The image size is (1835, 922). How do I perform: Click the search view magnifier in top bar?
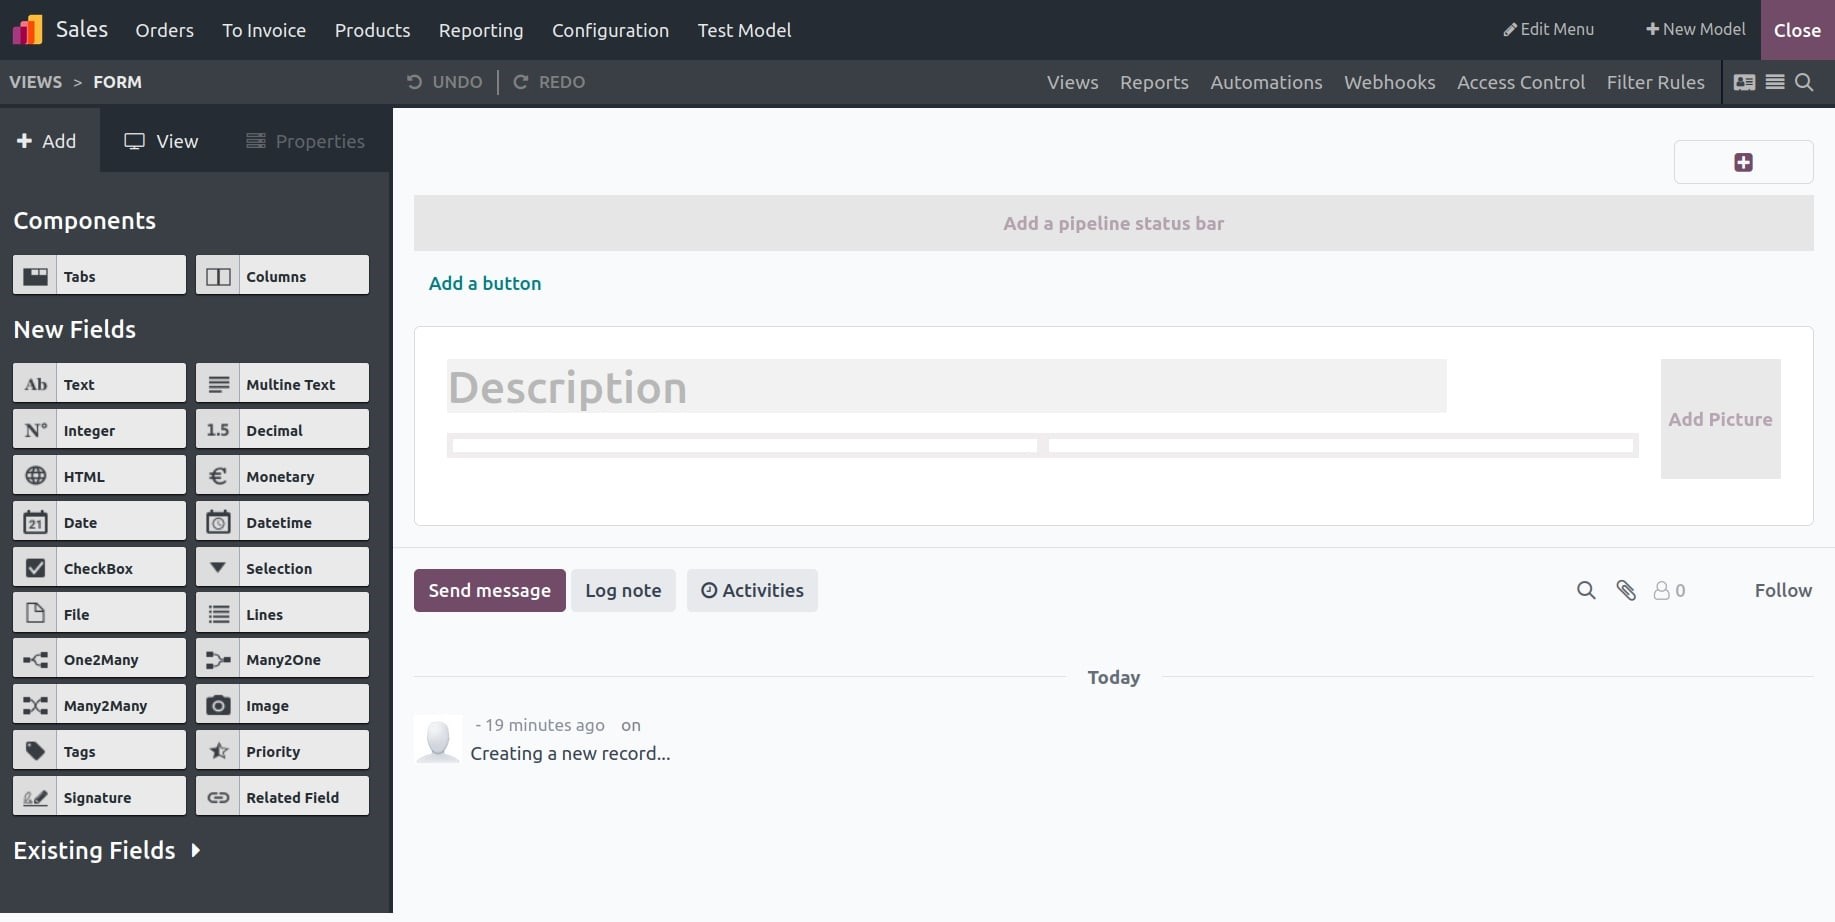pyautogui.click(x=1804, y=82)
